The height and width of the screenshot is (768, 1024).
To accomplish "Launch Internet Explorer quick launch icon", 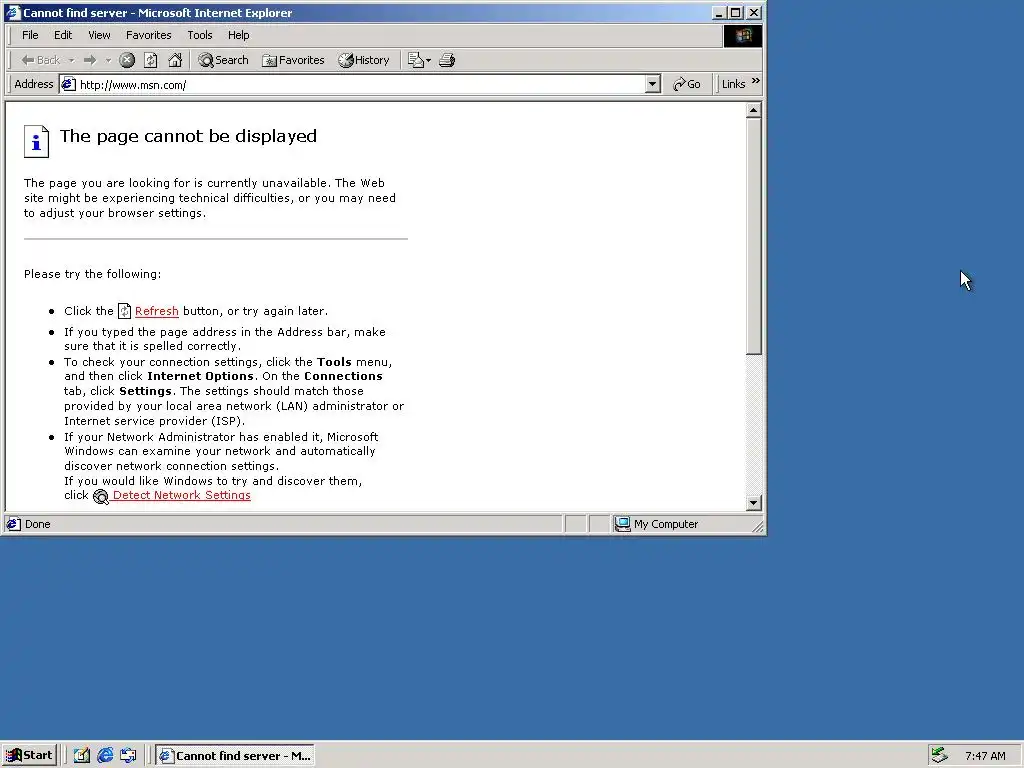I will click(x=105, y=756).
